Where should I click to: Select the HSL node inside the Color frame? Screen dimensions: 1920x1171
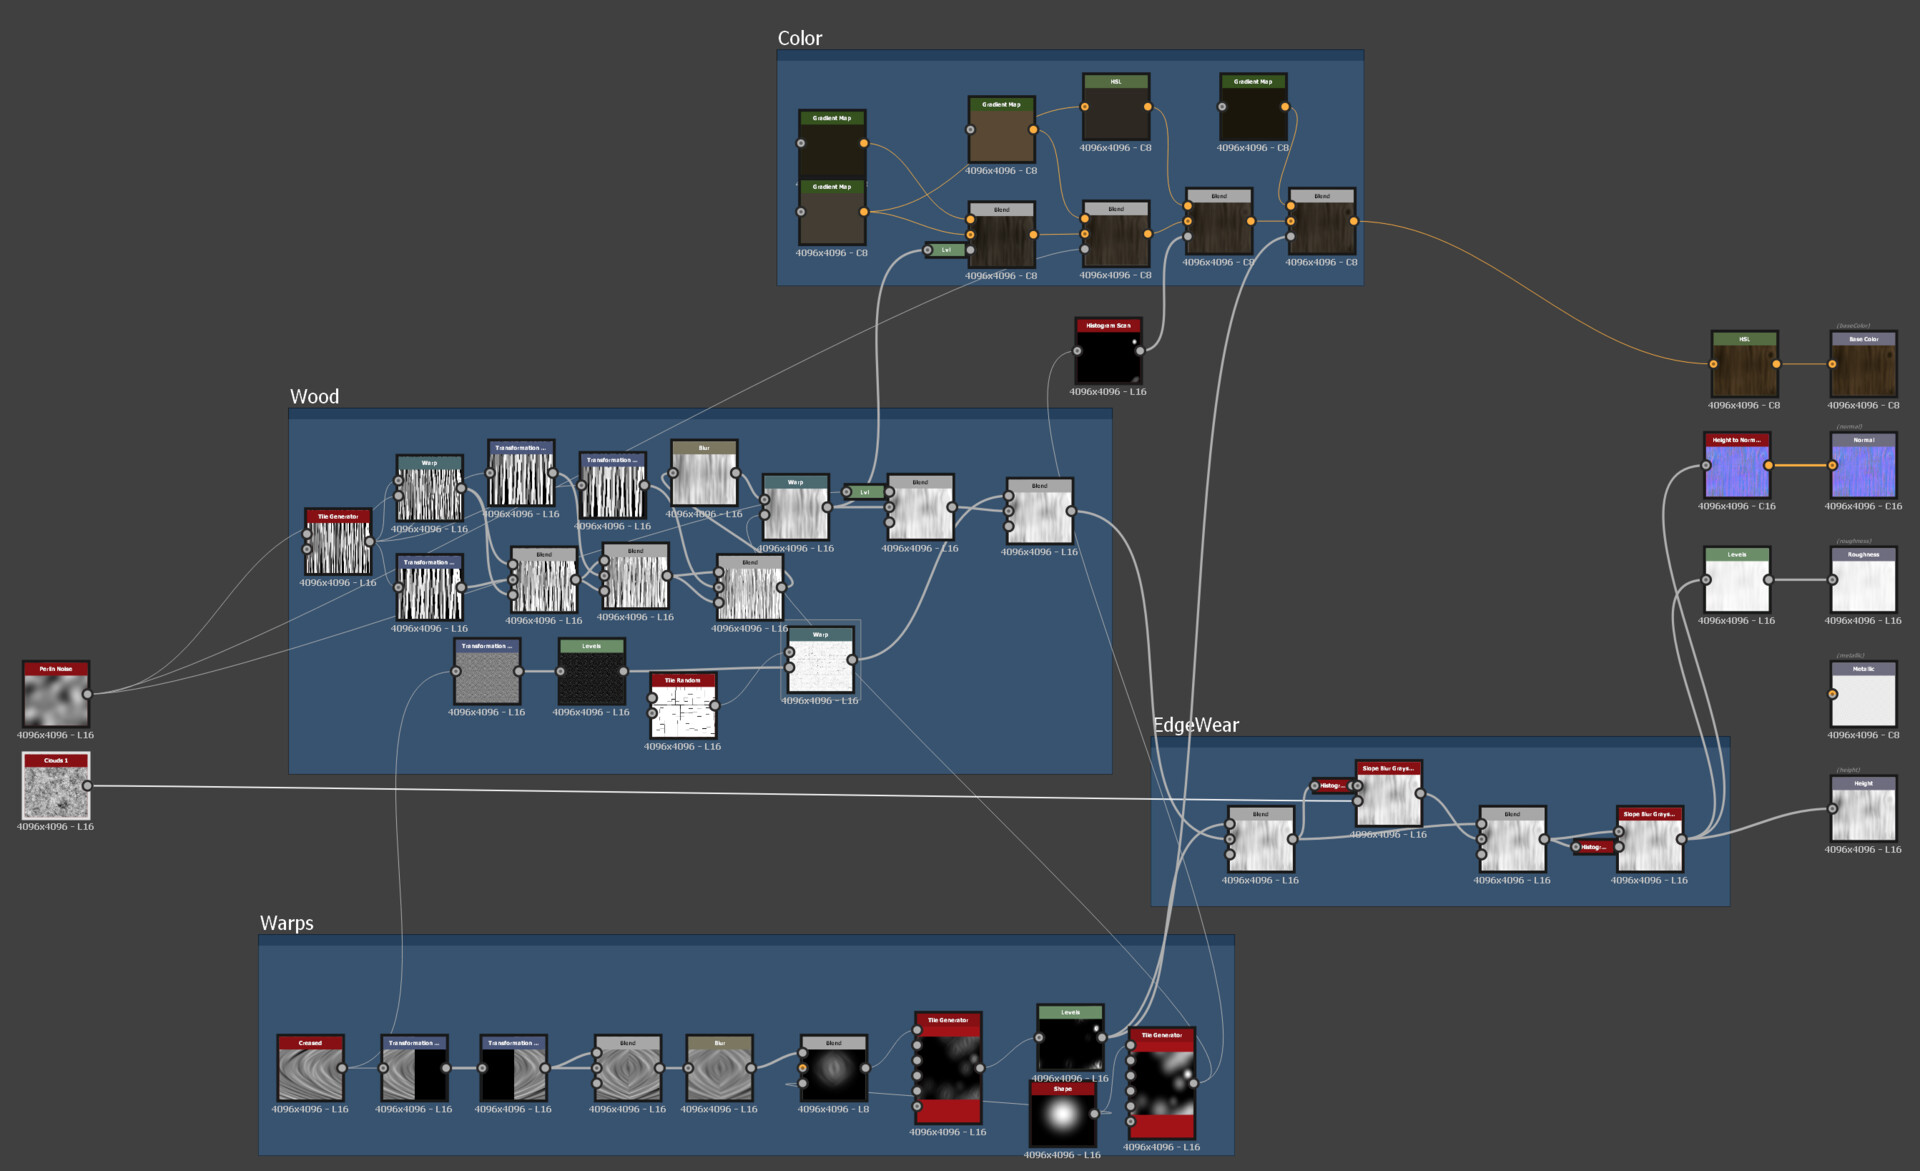1116,107
